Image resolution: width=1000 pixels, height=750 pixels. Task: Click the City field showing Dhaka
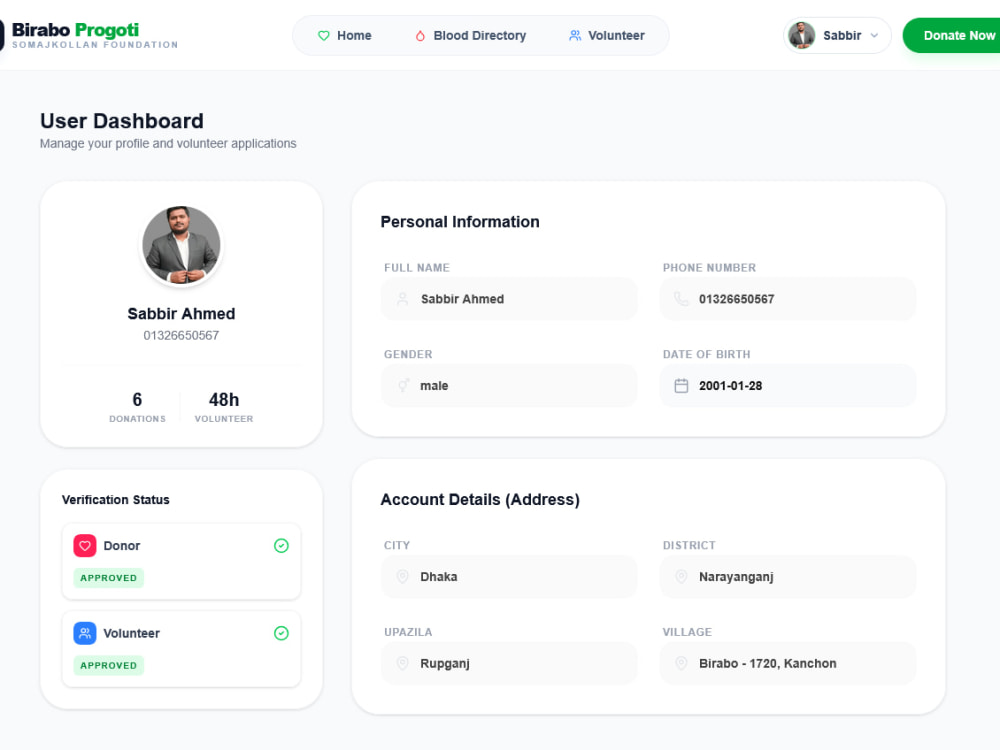click(509, 577)
